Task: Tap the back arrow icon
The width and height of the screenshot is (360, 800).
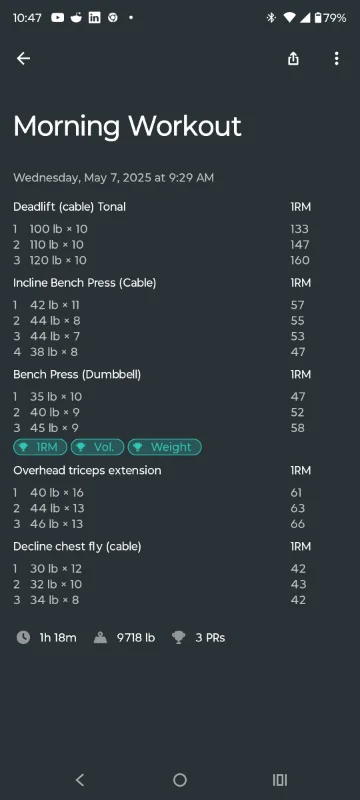Action: tap(23, 59)
